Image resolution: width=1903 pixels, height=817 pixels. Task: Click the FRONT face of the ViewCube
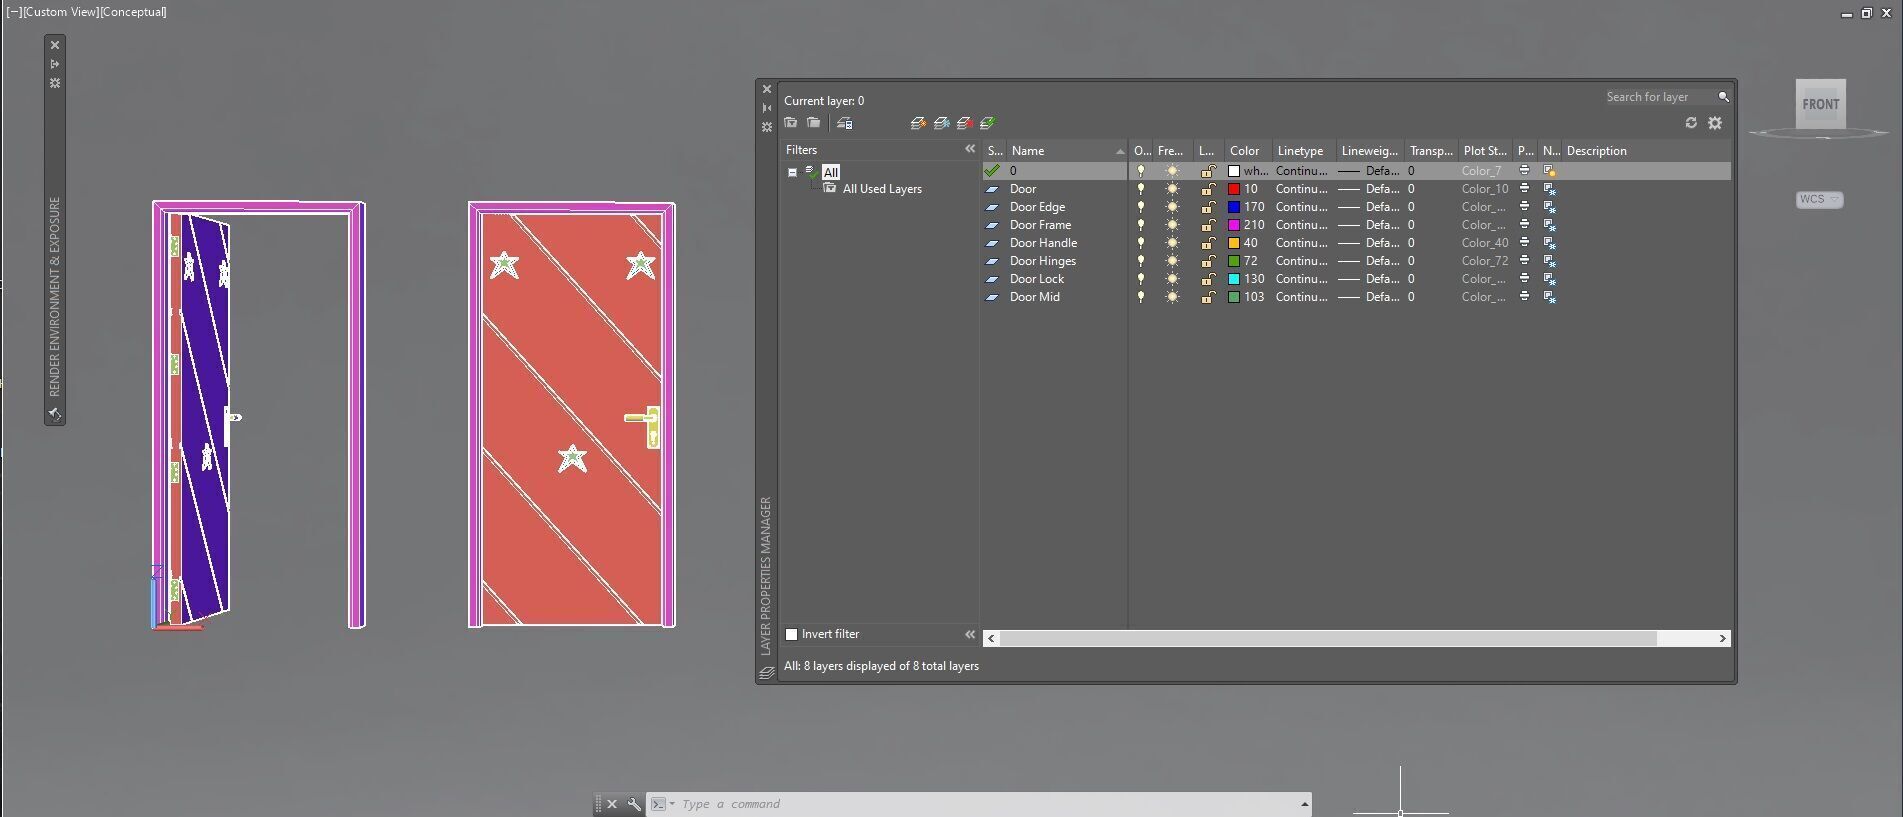1821,104
